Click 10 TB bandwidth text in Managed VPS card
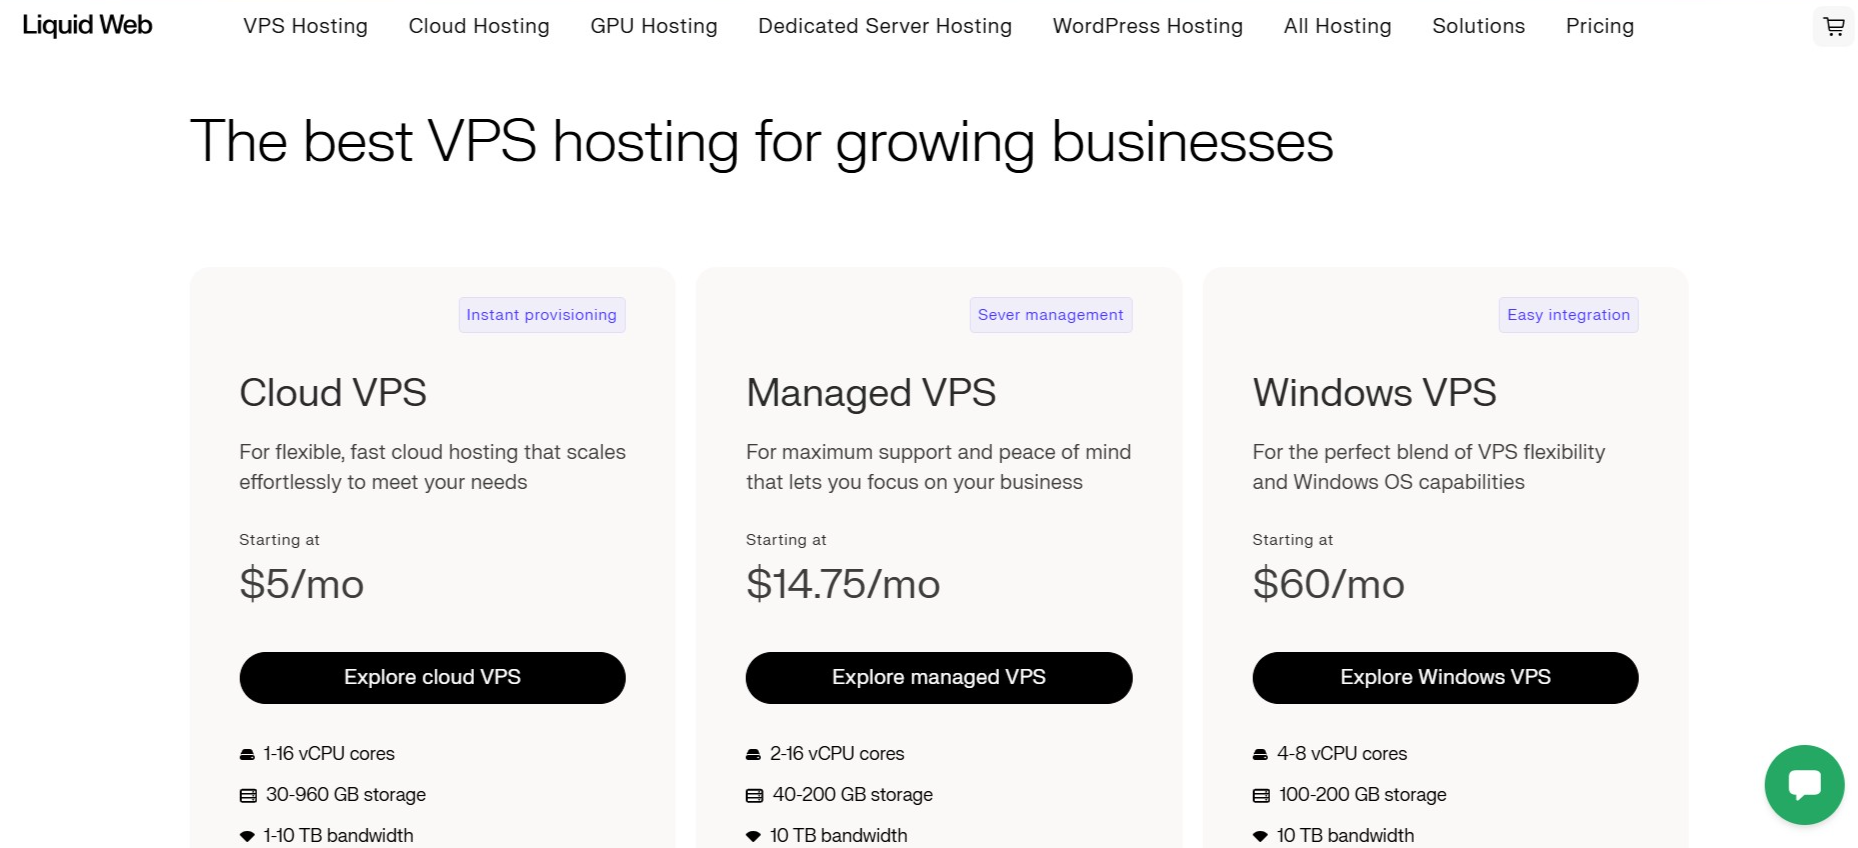This screenshot has width=1858, height=848. [839, 836]
